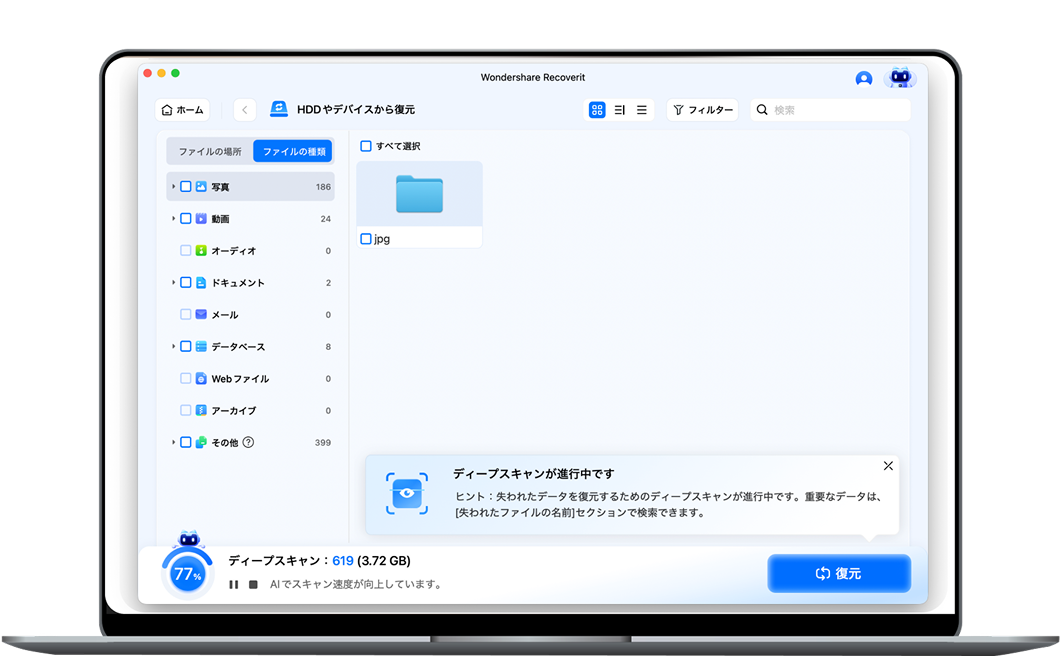
Task: Go back with the left chevron button
Action: coord(245,110)
